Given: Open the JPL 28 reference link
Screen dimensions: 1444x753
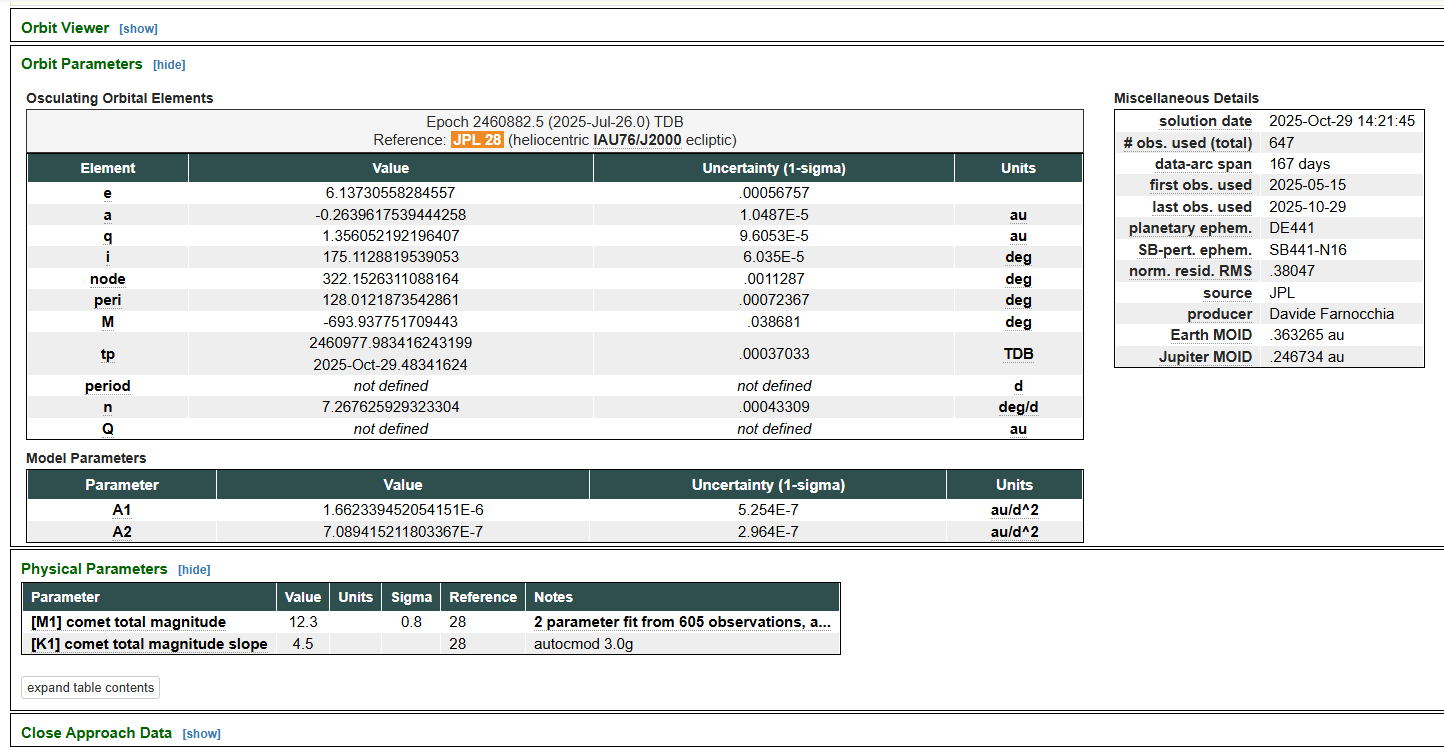Looking at the screenshot, I should coord(477,140).
